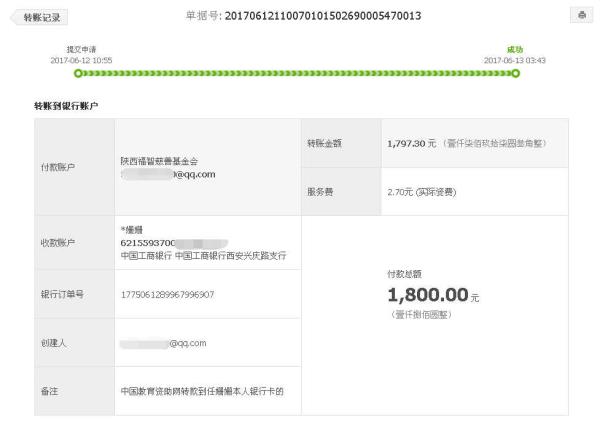Go back via 转账记录 button
The image size is (600, 421).
pyautogui.click(x=39, y=17)
